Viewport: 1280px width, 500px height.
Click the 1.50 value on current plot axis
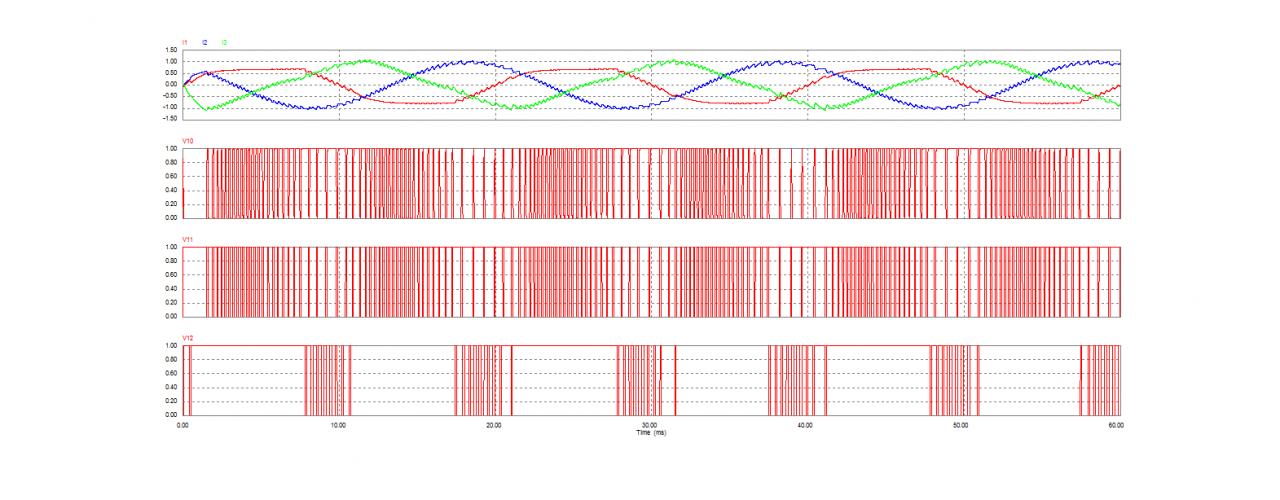pyautogui.click(x=171, y=50)
